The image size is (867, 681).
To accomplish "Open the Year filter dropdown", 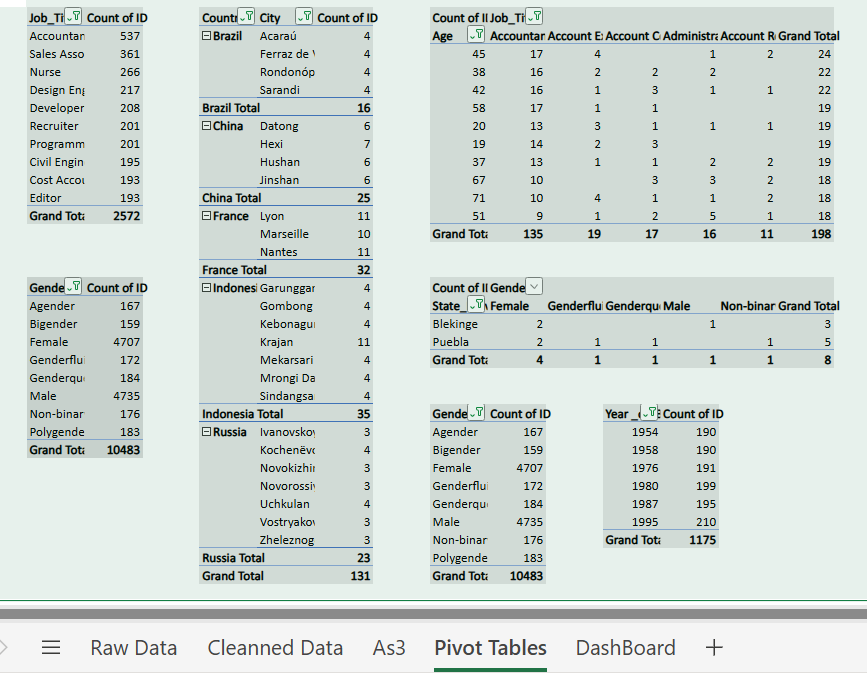I will (649, 412).
